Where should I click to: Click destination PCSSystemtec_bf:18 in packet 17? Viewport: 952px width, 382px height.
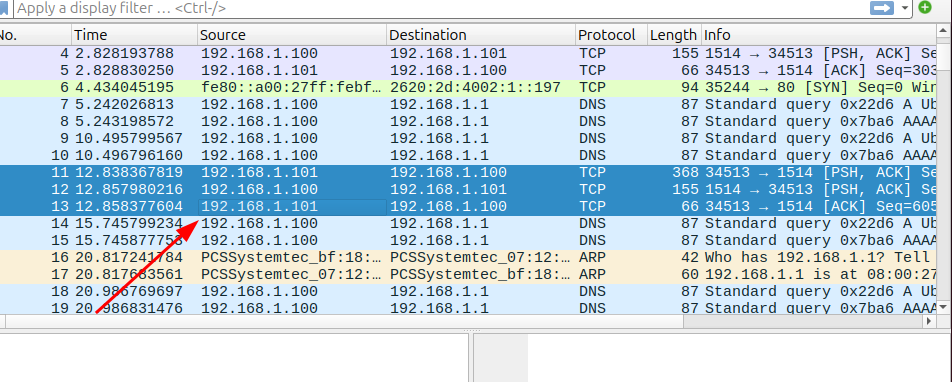(480, 275)
